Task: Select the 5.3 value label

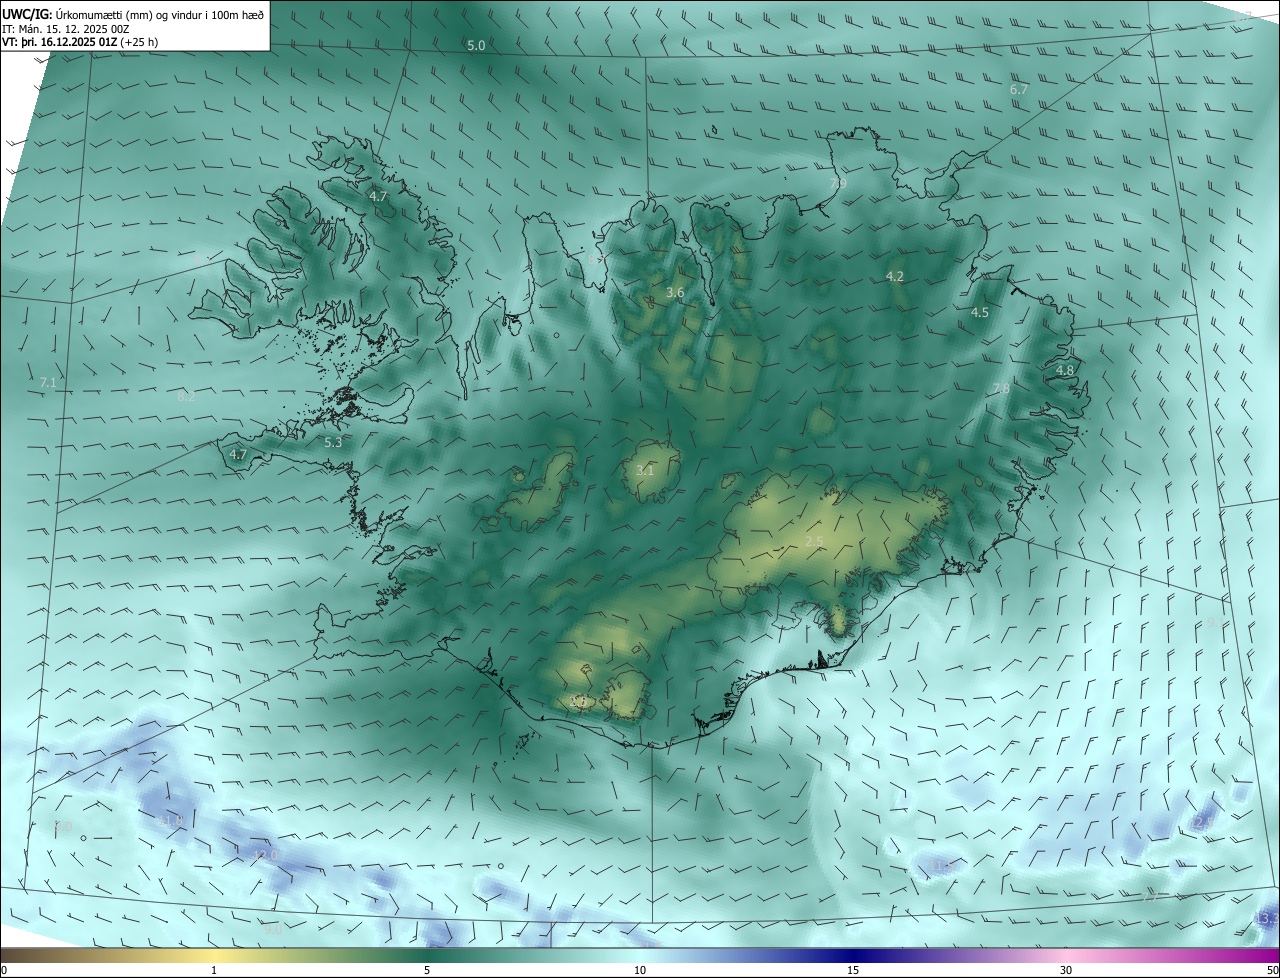Action: [x=333, y=442]
